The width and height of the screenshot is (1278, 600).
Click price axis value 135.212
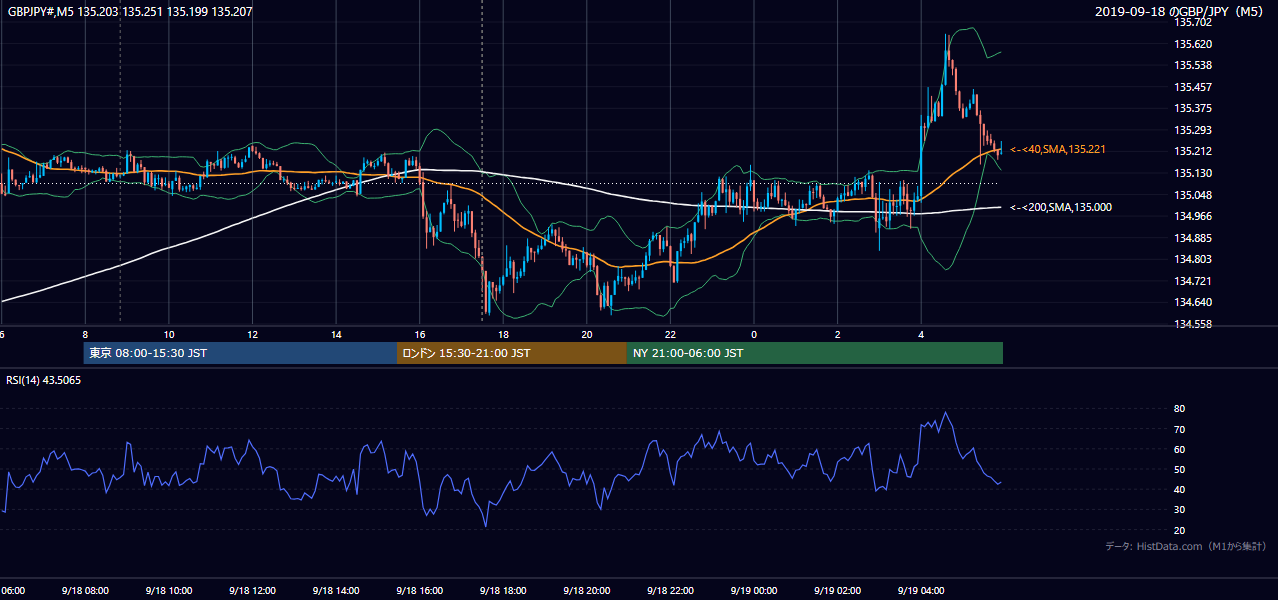click(x=1193, y=152)
